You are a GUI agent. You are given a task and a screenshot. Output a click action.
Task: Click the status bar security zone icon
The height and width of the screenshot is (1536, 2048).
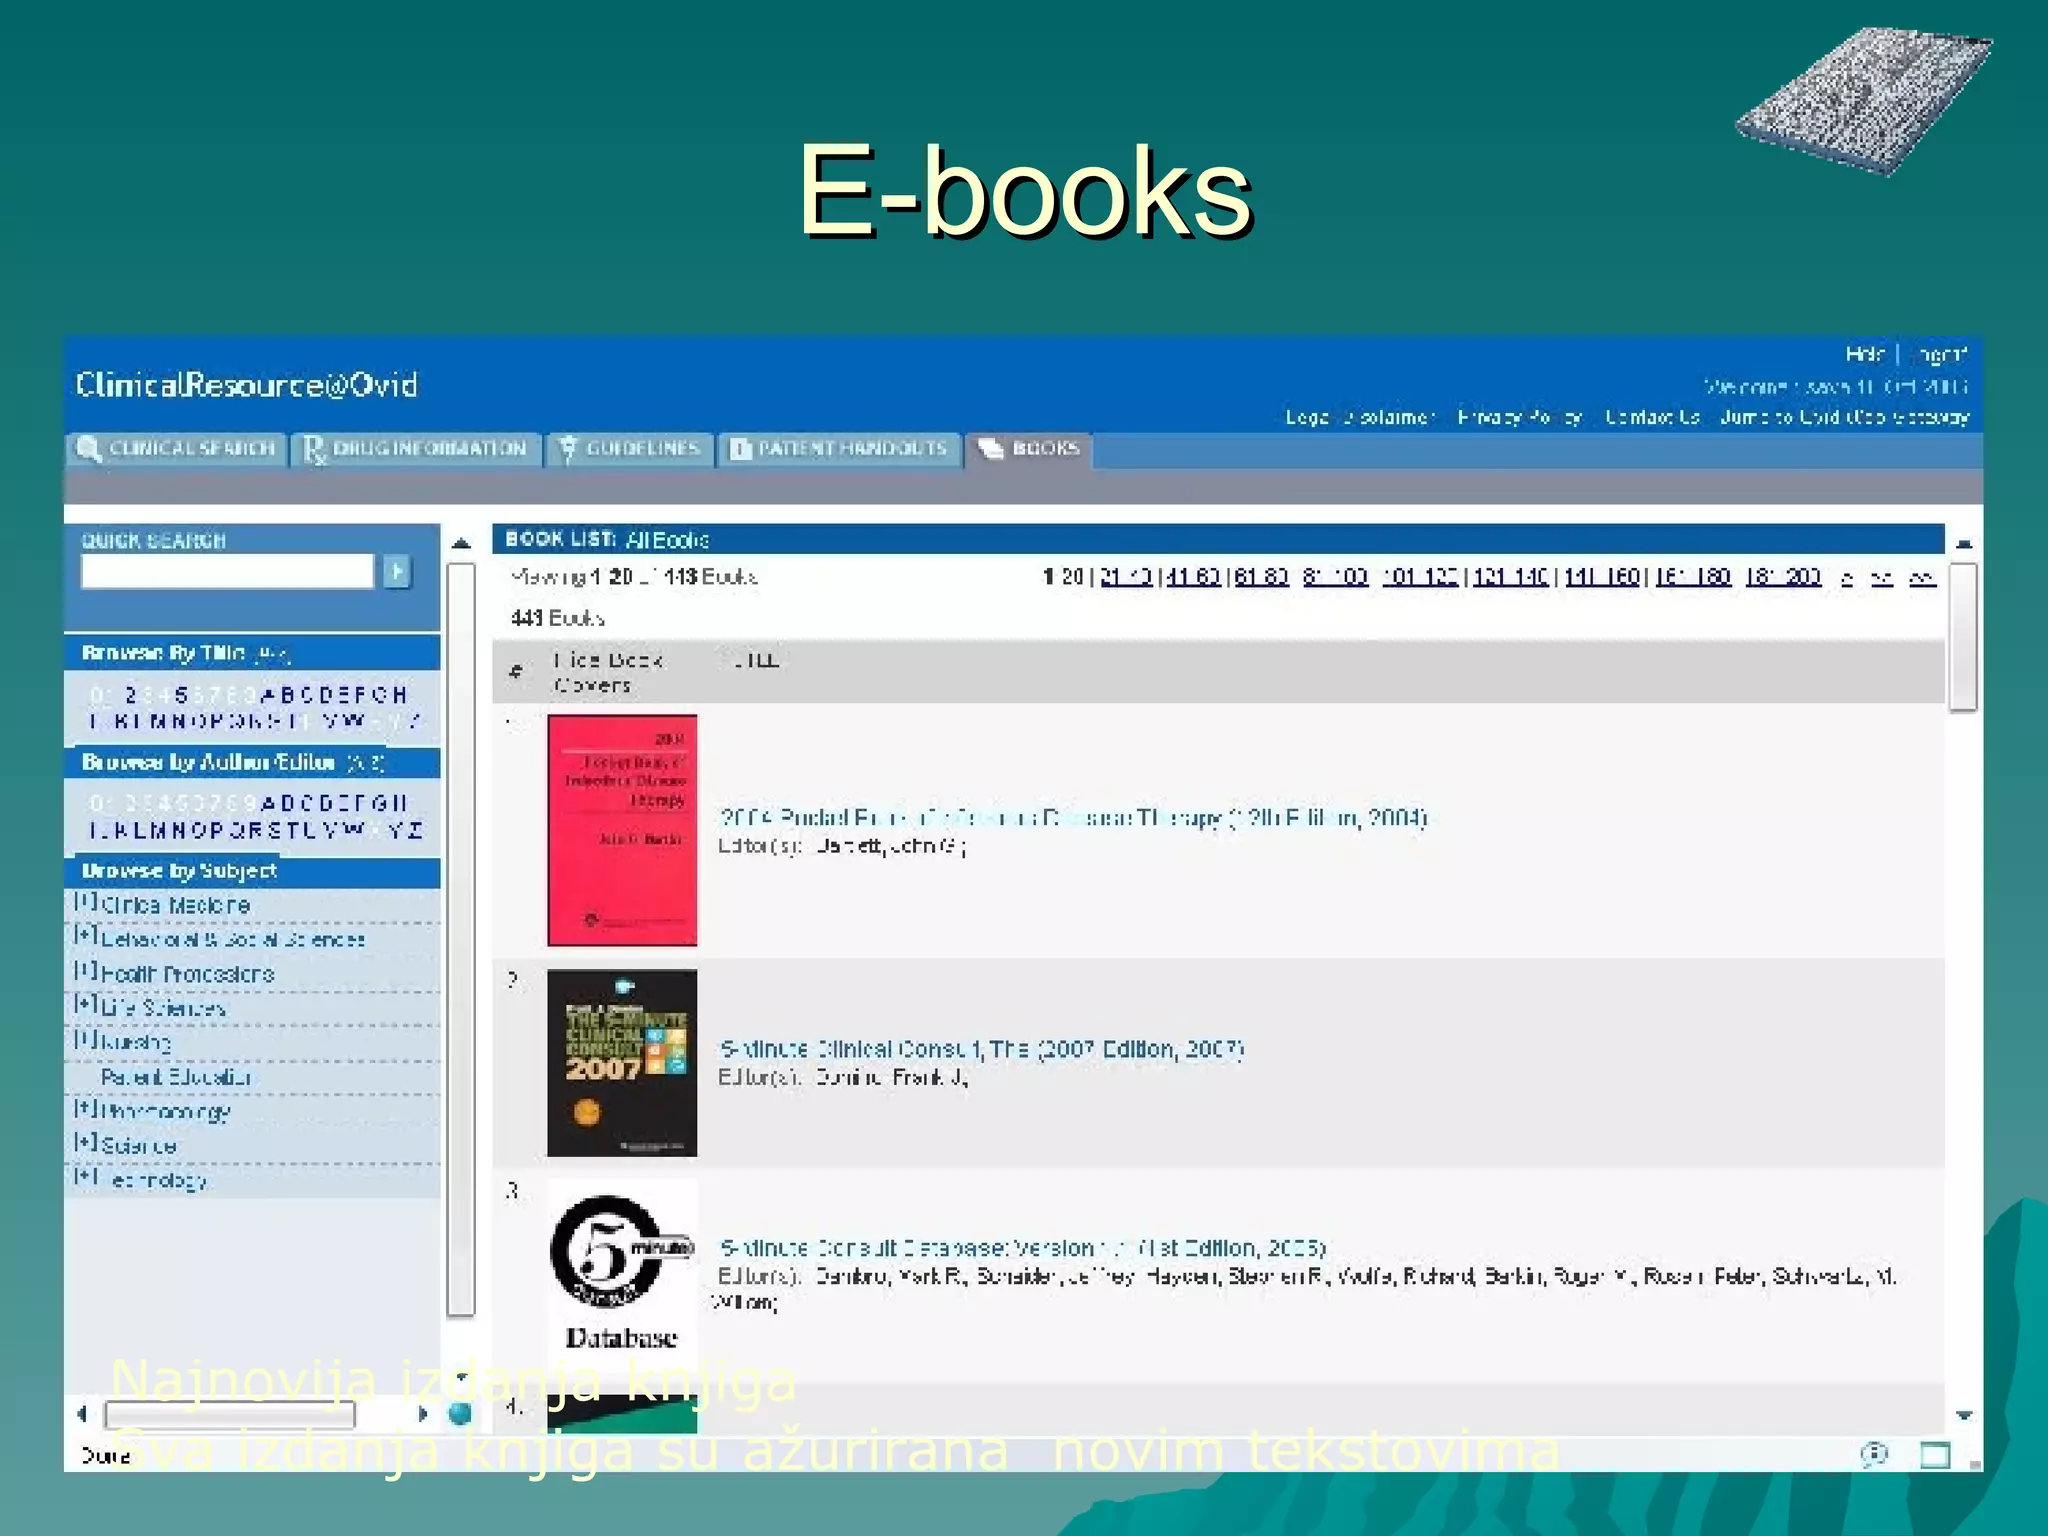tap(1874, 1454)
